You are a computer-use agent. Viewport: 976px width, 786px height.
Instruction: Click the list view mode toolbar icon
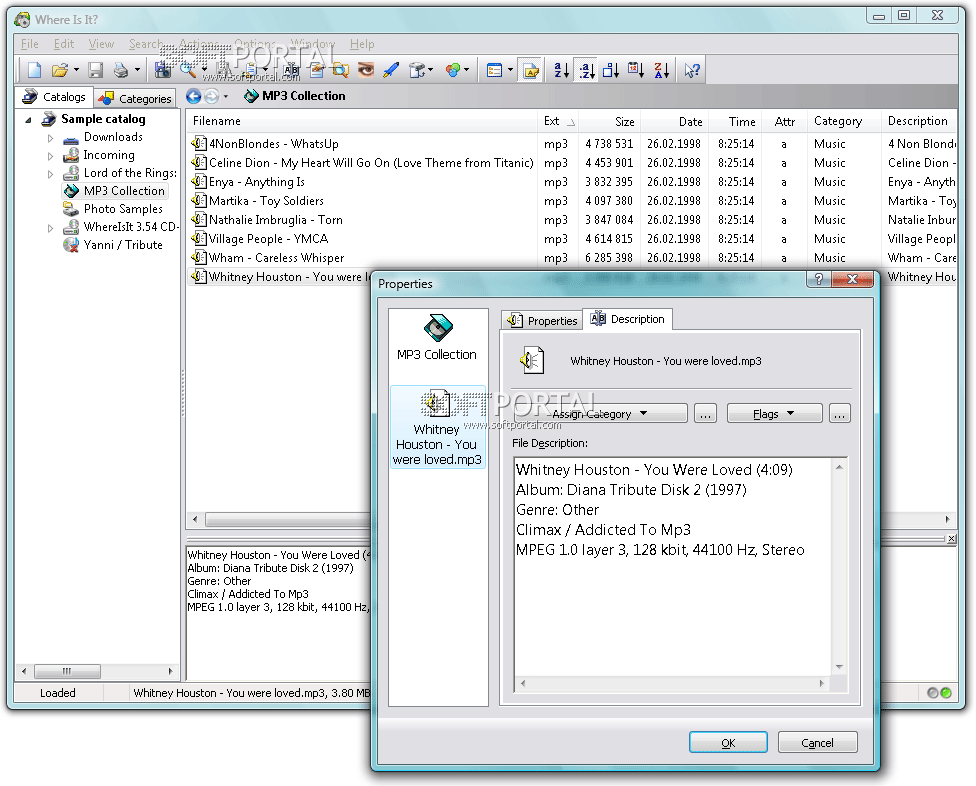coord(494,70)
